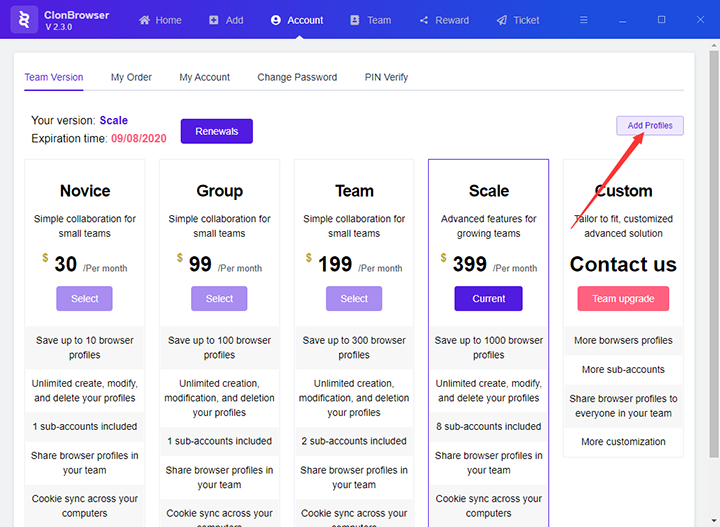The height and width of the screenshot is (527, 720).
Task: Open the Ticket menu item
Action: 518,20
